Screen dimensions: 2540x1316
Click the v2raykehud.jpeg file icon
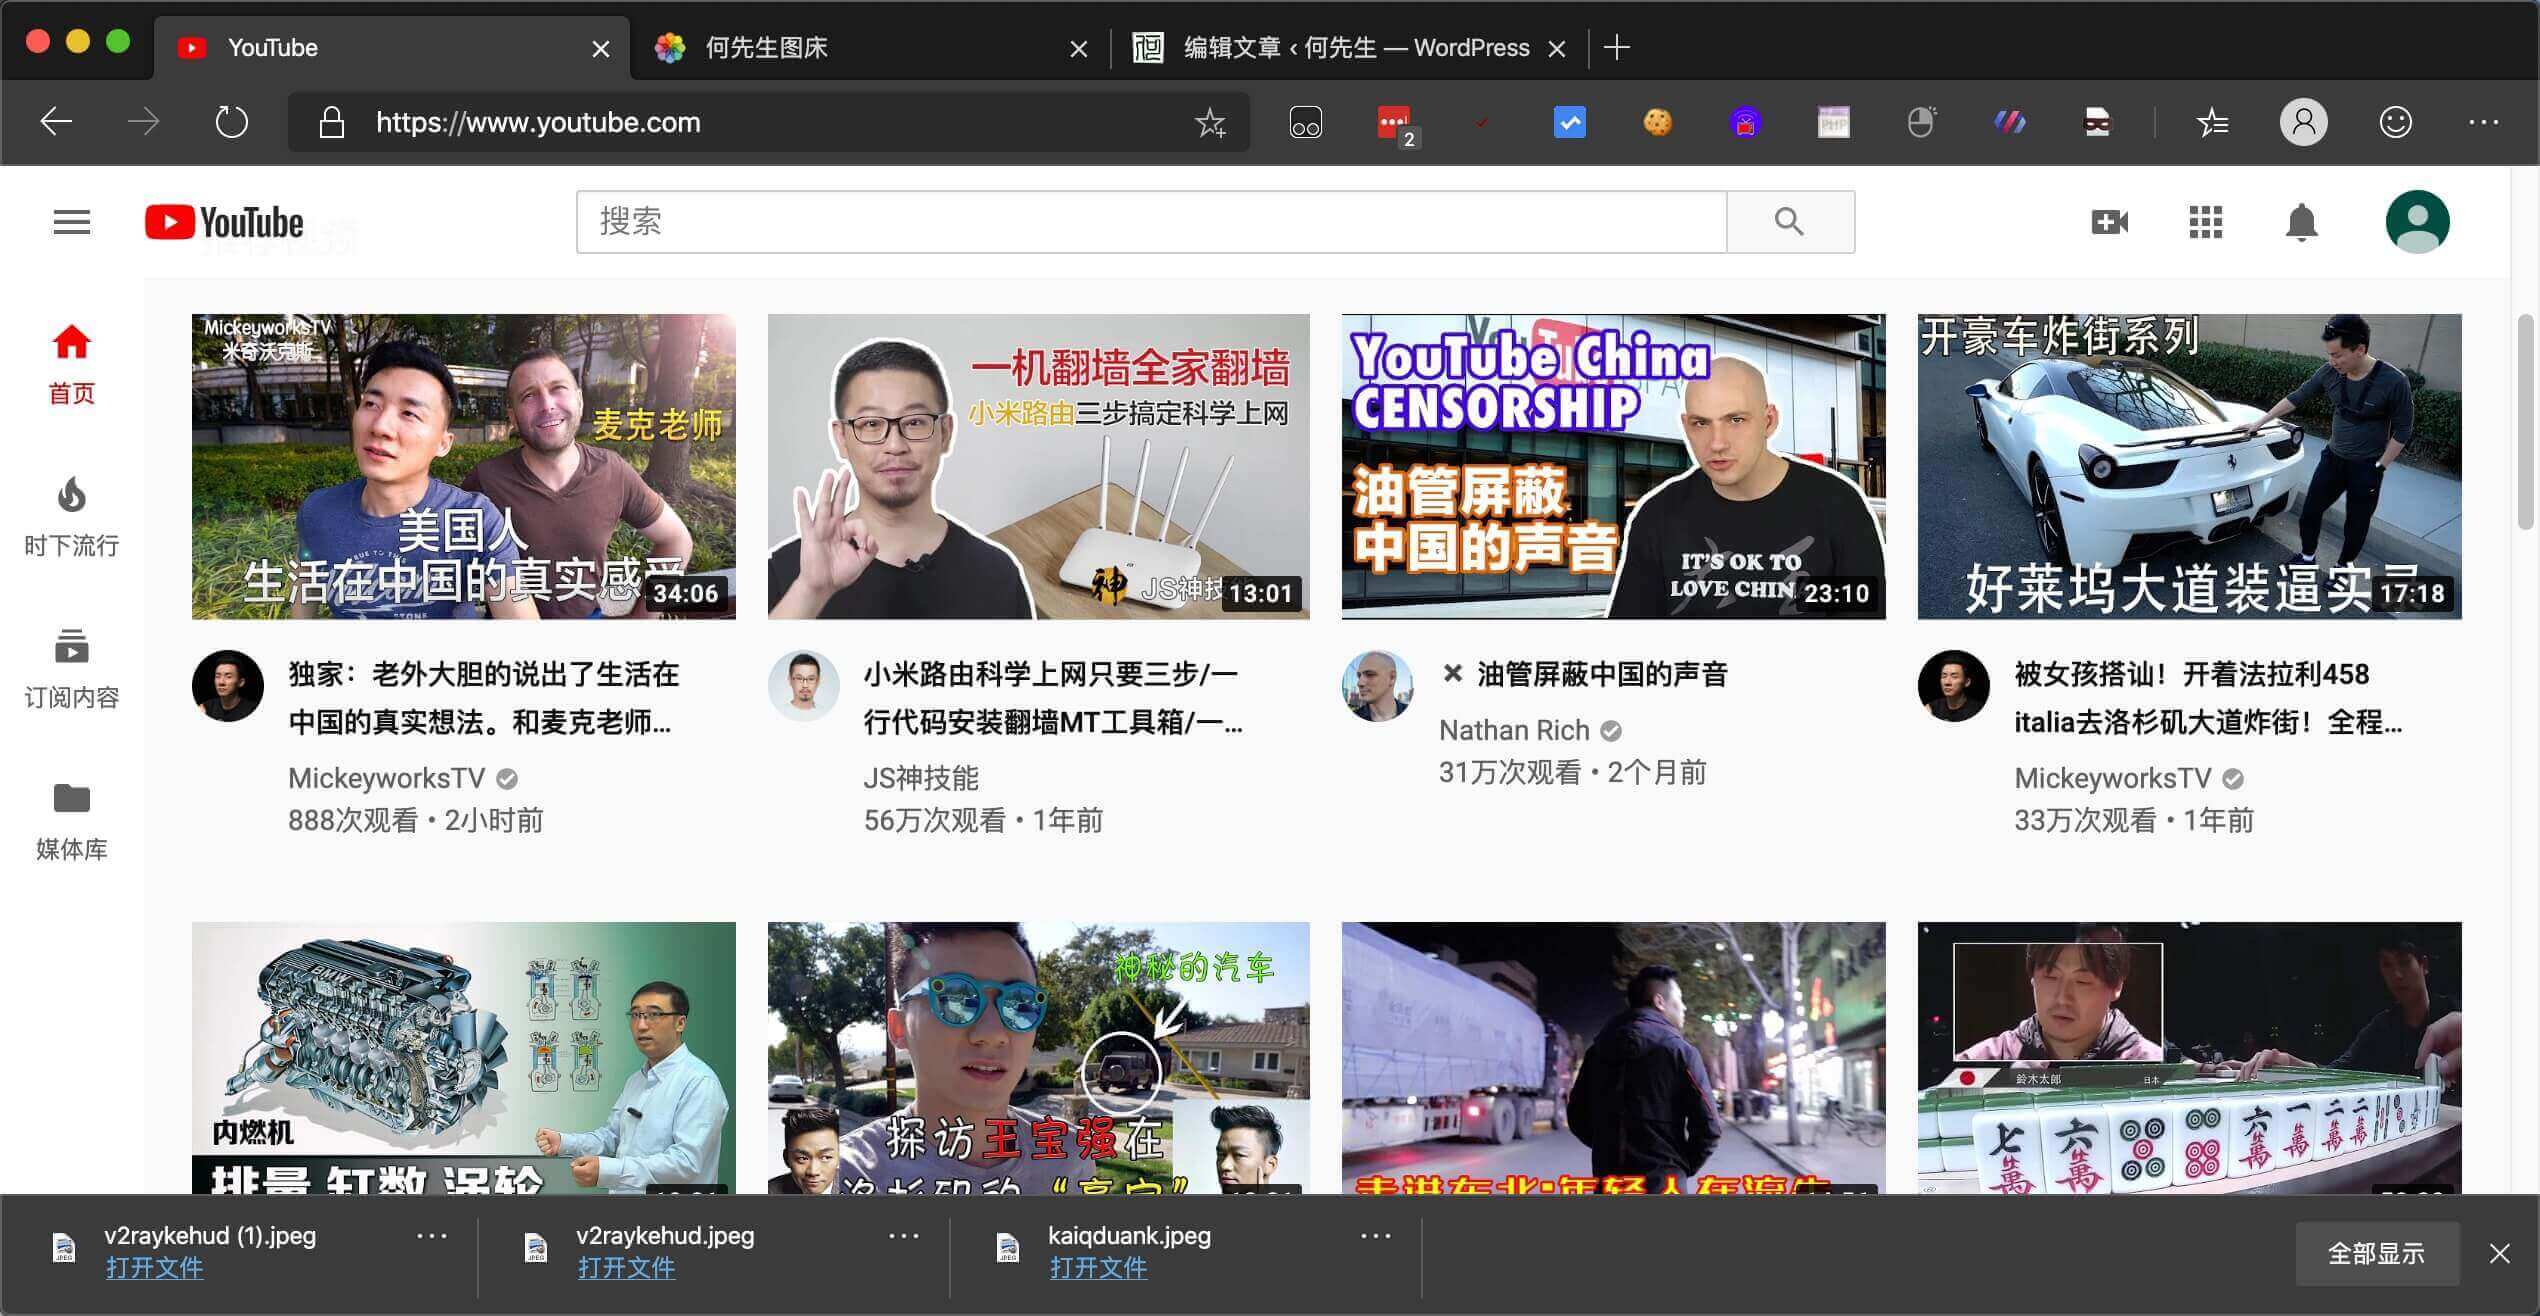(x=535, y=1248)
